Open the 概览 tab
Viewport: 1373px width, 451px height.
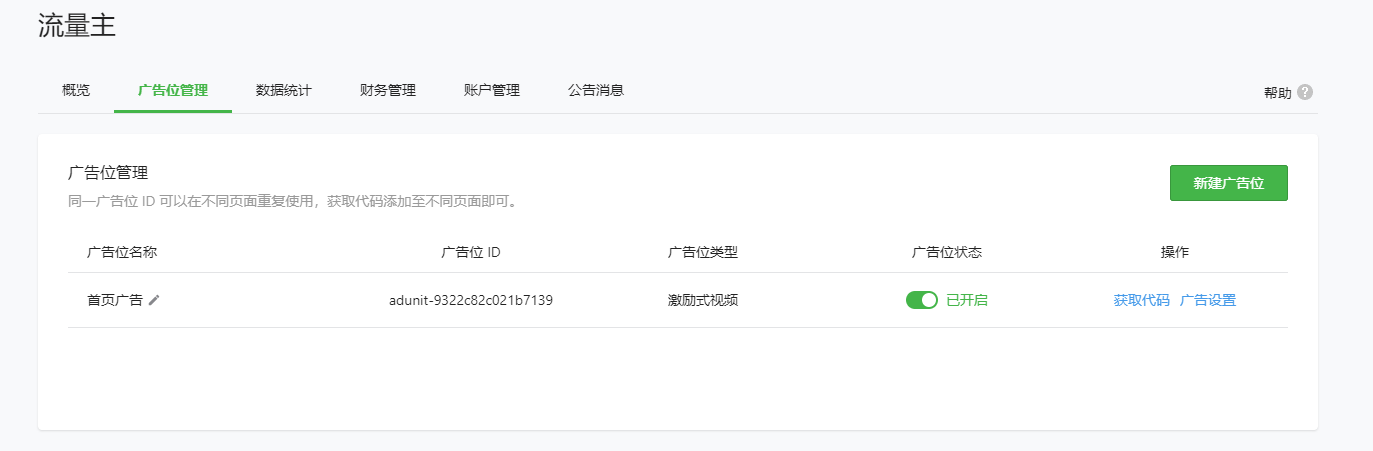point(76,91)
